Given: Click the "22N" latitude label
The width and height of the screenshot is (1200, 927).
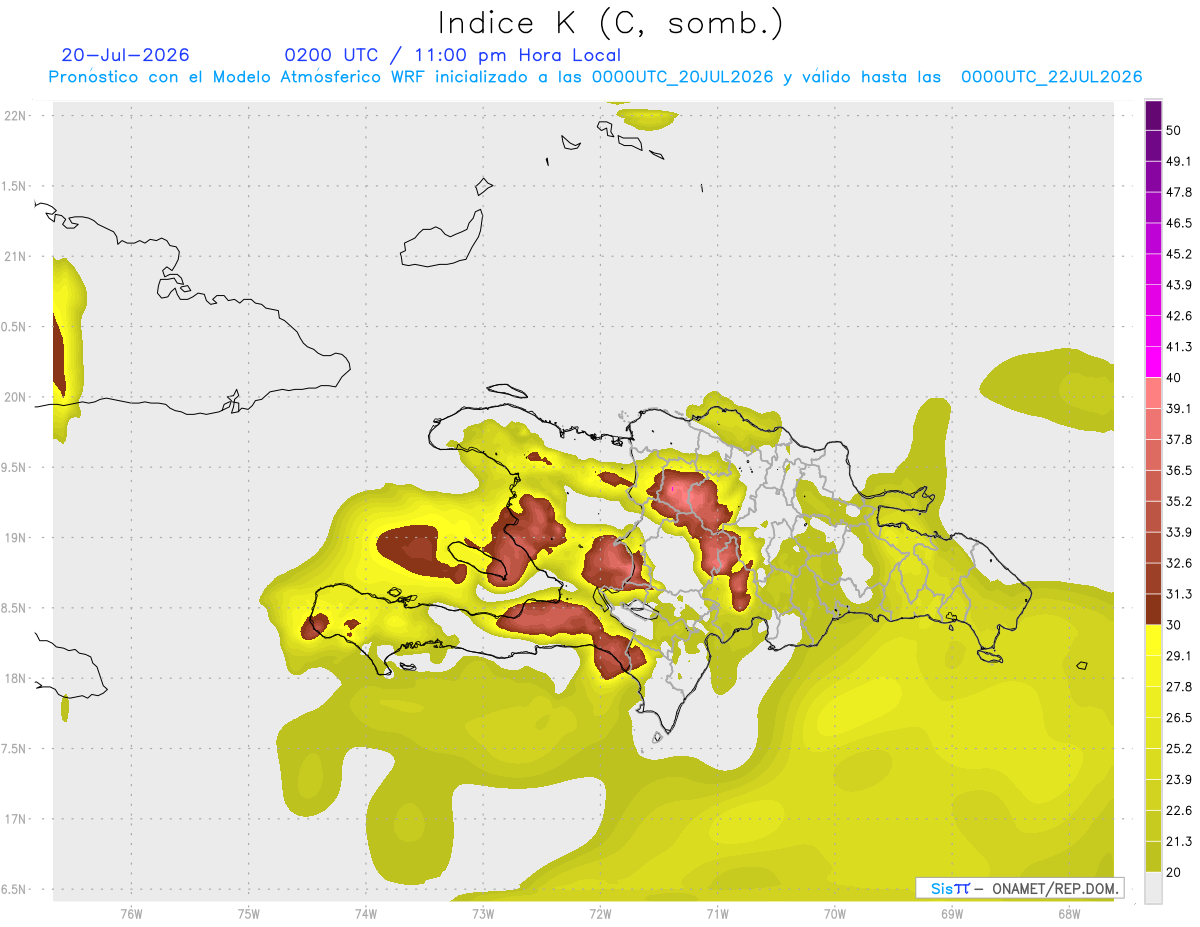Looking at the screenshot, I should (15, 116).
